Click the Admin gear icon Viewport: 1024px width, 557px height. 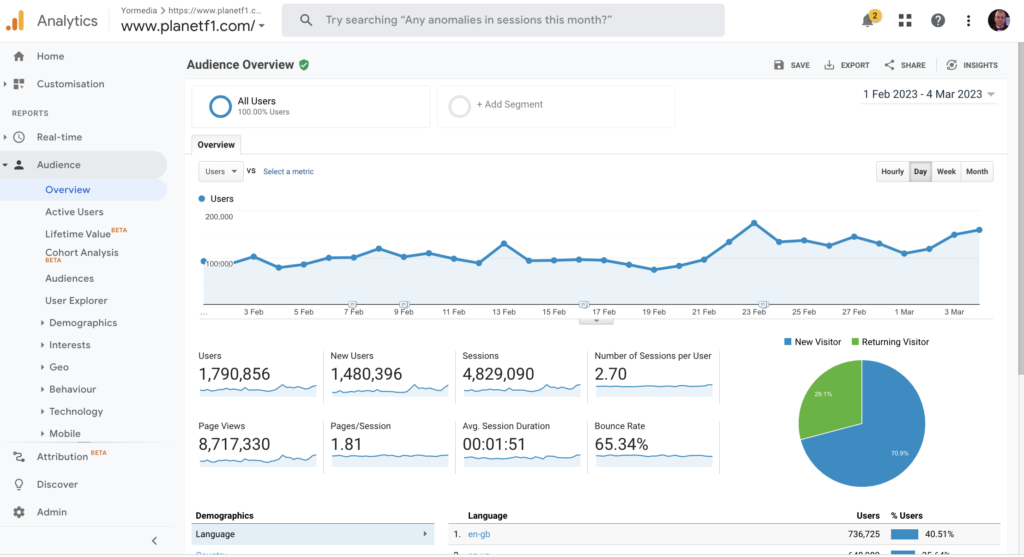pos(19,512)
